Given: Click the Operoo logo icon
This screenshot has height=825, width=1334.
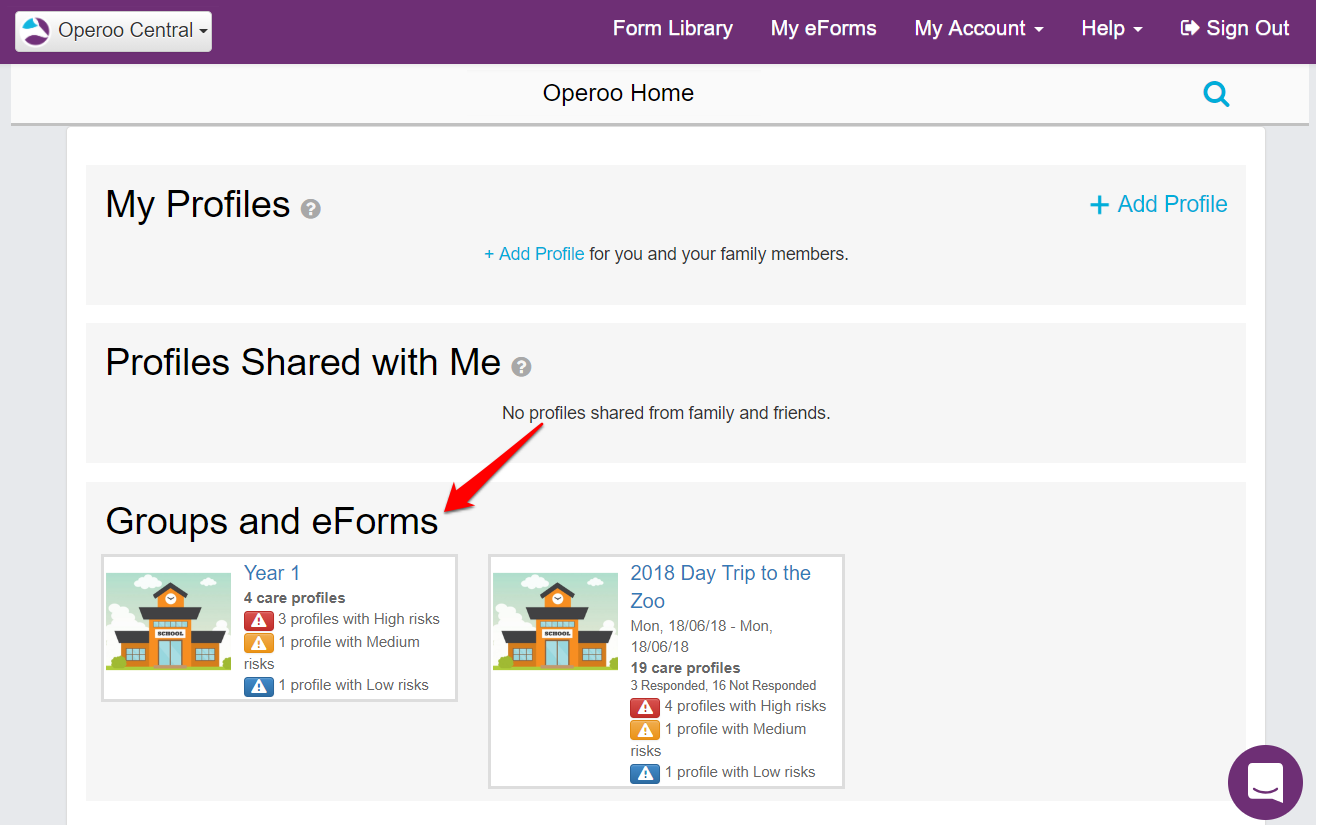Looking at the screenshot, I should coord(35,31).
